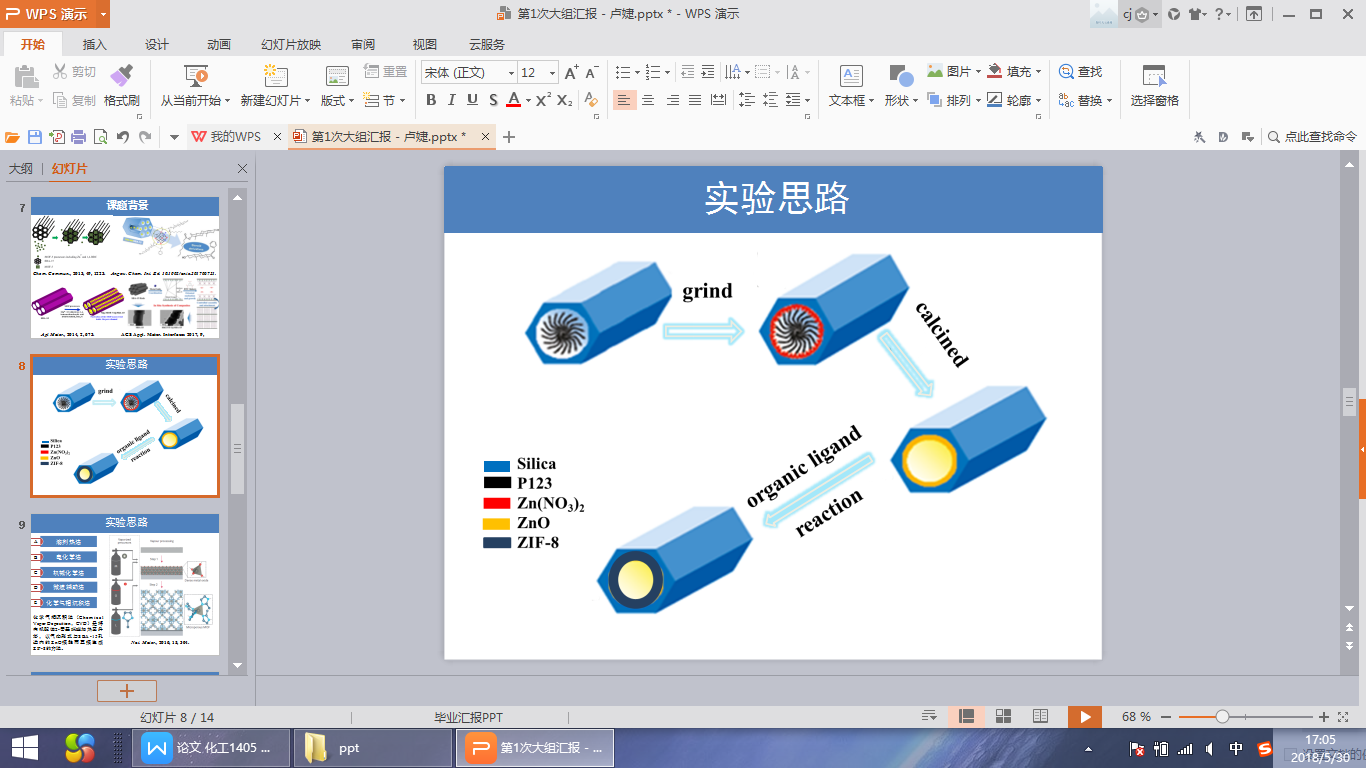Toggle italic text formatting
The image size is (1366, 768).
(x=451, y=100)
